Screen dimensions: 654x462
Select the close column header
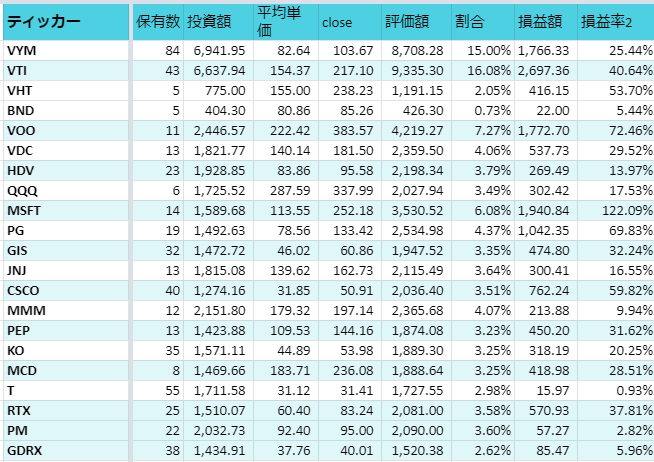click(x=350, y=22)
